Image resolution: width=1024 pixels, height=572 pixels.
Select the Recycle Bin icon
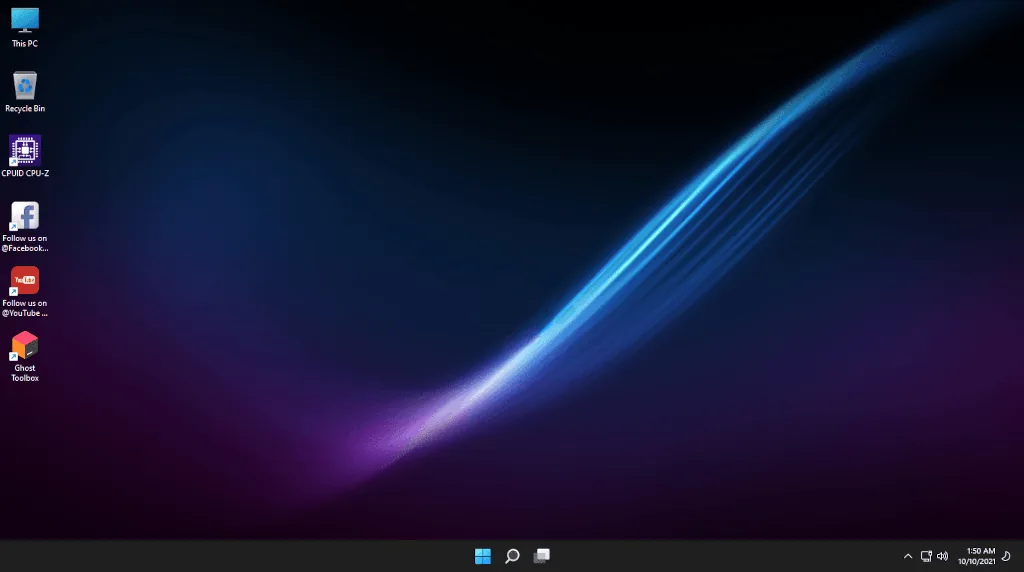(25, 86)
